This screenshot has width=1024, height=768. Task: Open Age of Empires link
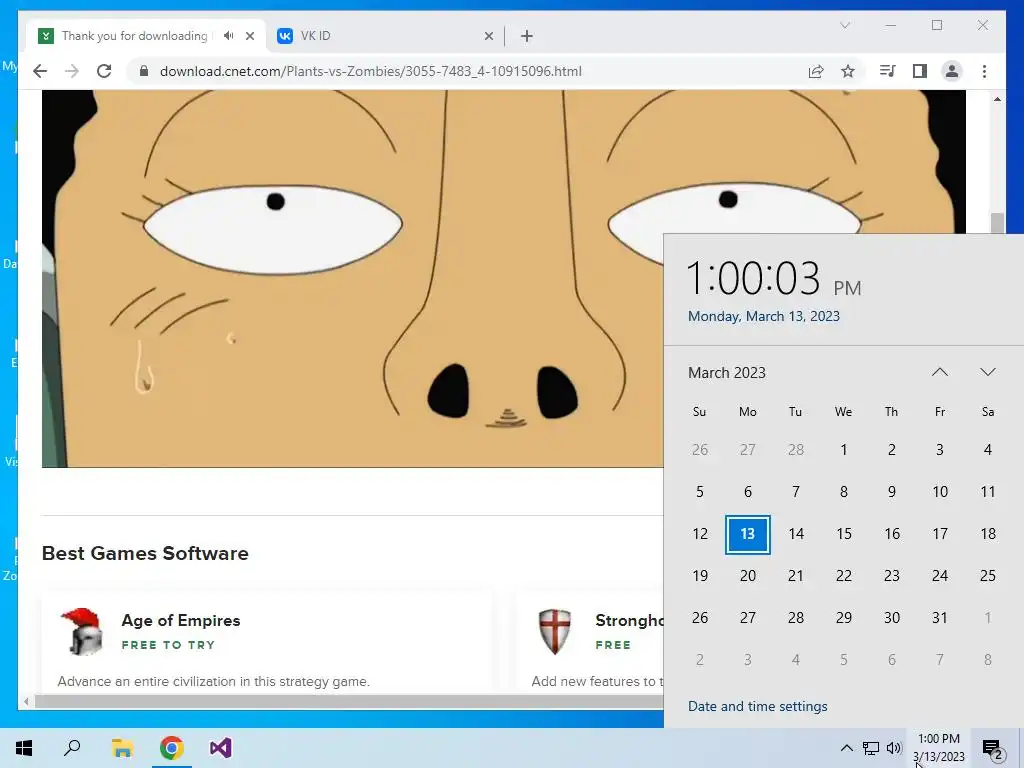181,620
